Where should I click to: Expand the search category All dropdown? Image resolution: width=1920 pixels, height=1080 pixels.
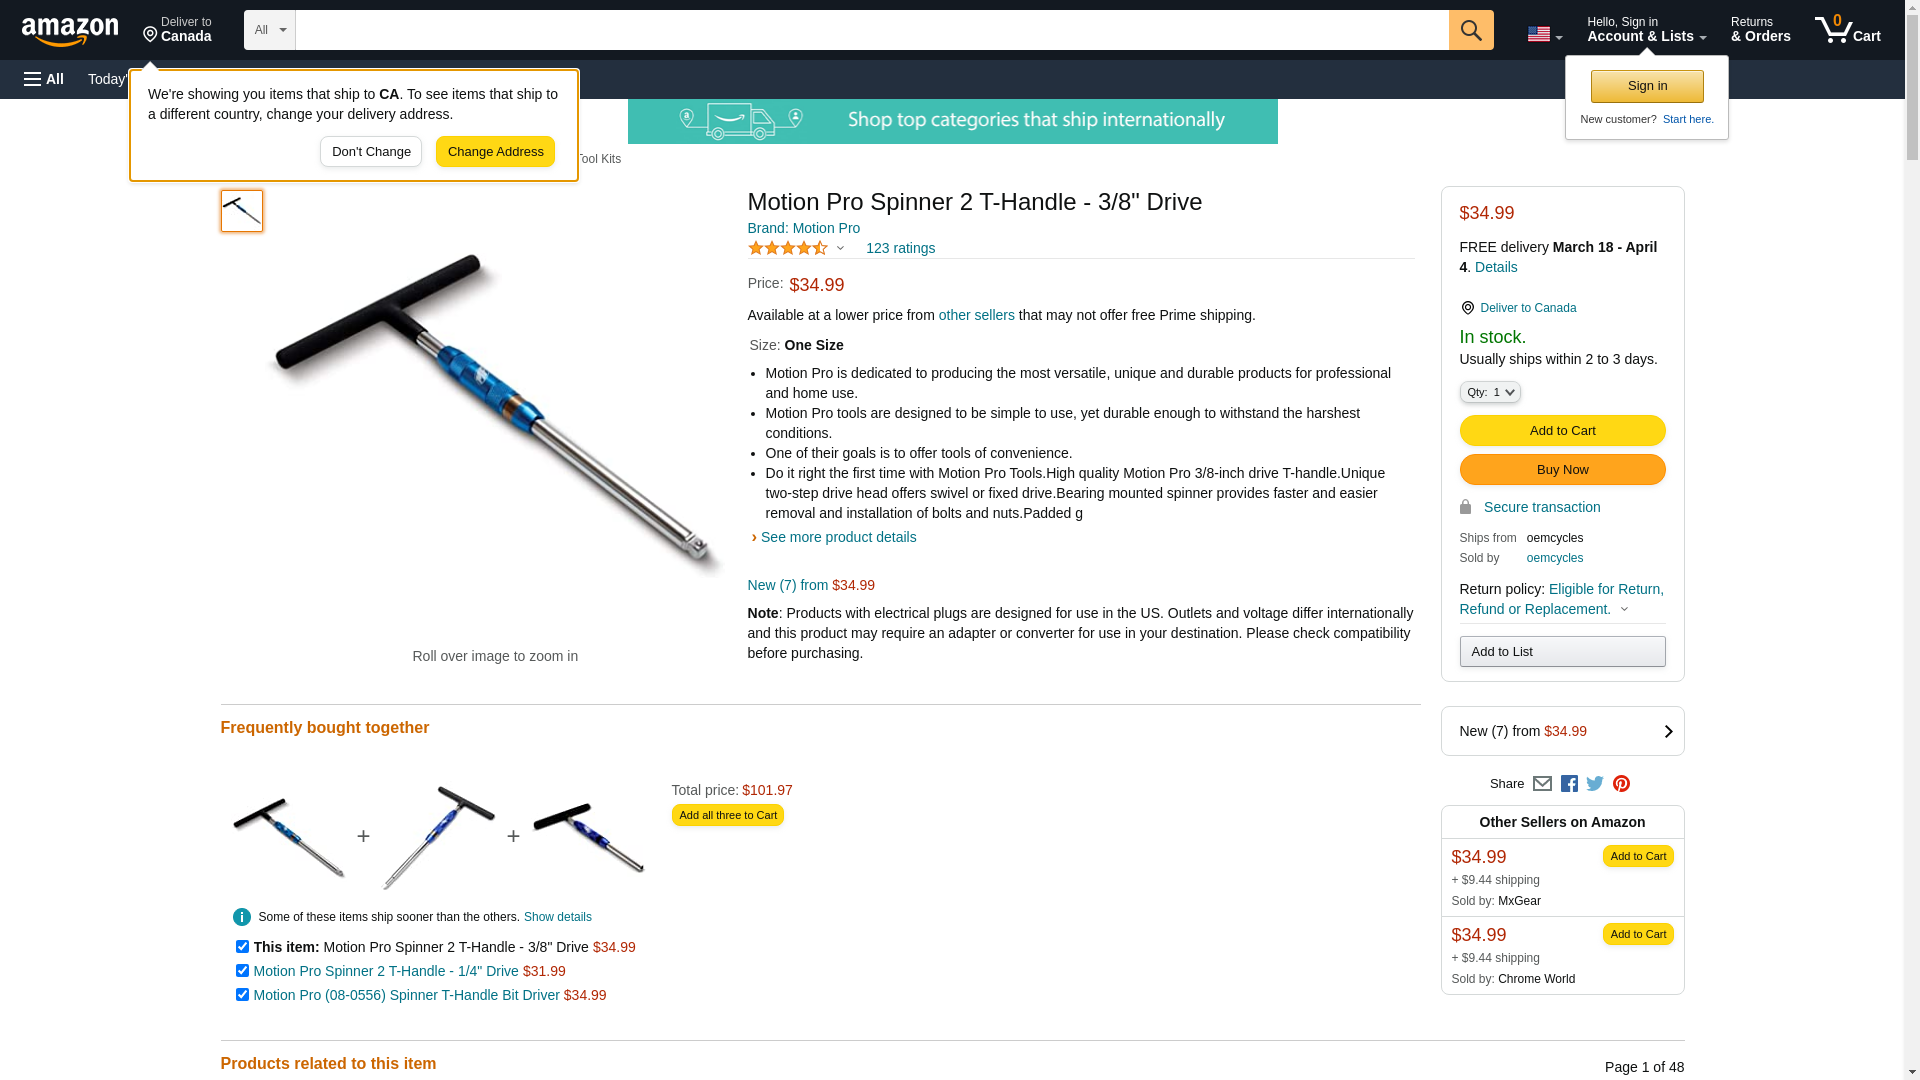pos(270,30)
